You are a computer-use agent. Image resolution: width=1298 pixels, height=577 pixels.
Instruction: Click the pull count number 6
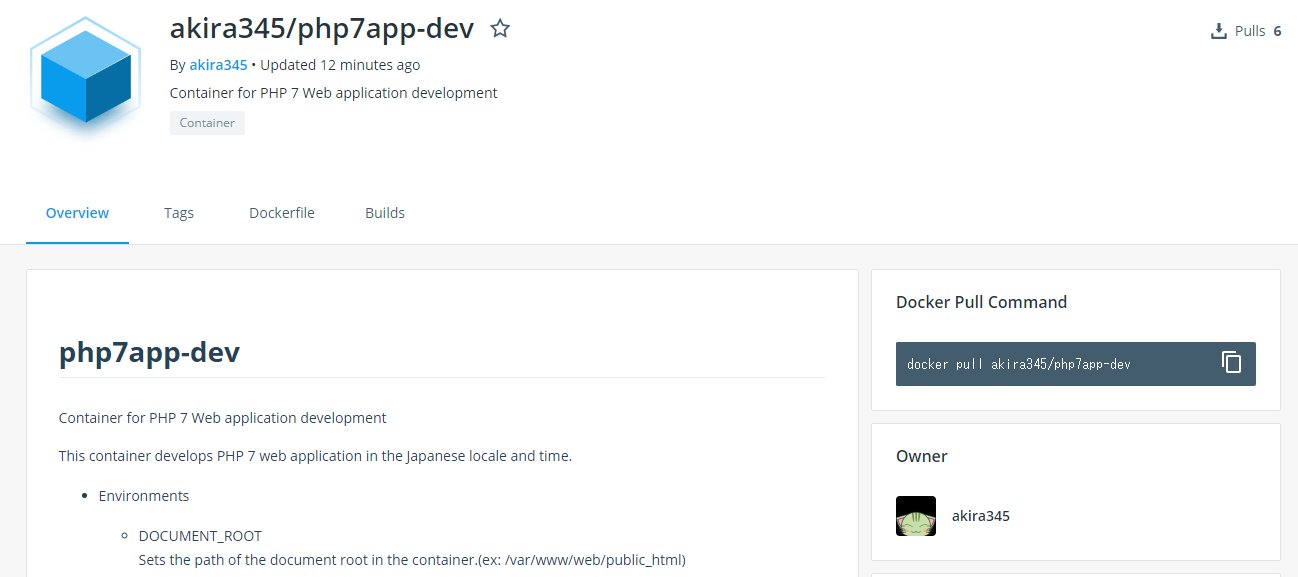tap(1277, 31)
